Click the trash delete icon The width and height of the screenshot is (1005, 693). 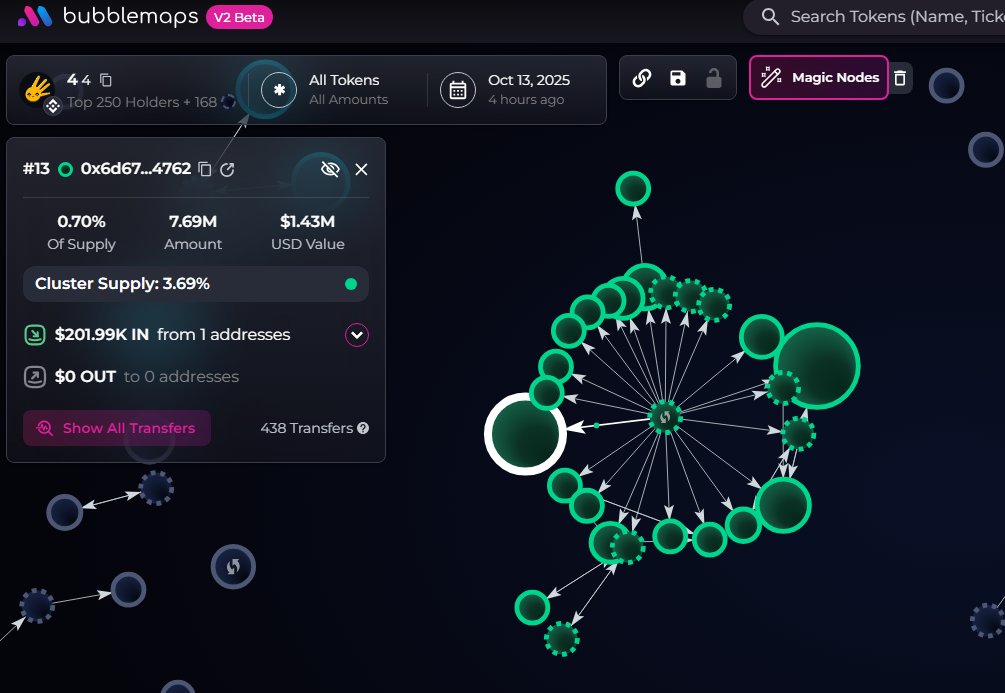click(x=900, y=78)
